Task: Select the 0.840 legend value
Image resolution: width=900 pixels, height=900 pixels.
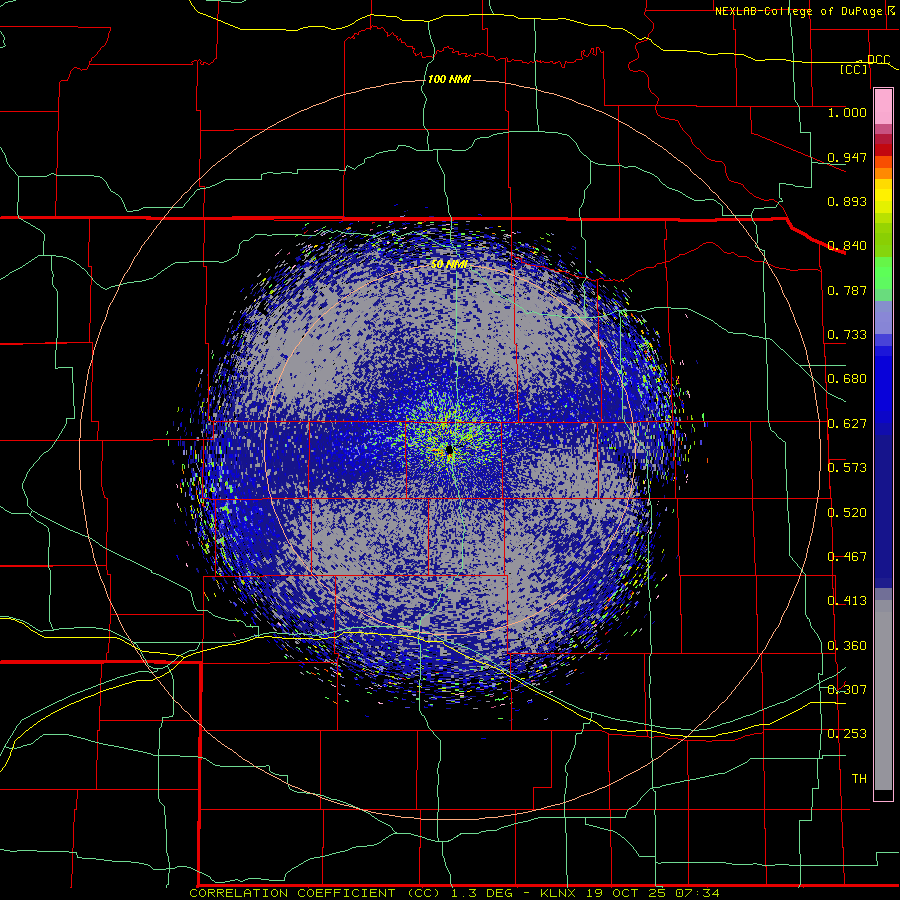Action: 847,246
